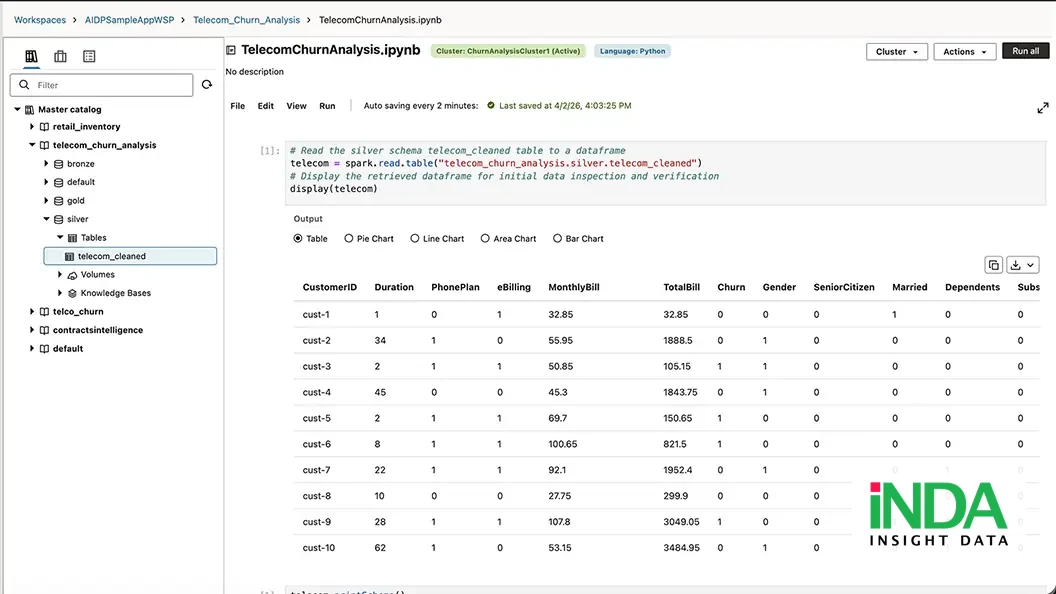Click the notebook icon beside the TelecomChurnAnalysis.ipynb title
The width and height of the screenshot is (1056, 594).
pyautogui.click(x=231, y=50)
